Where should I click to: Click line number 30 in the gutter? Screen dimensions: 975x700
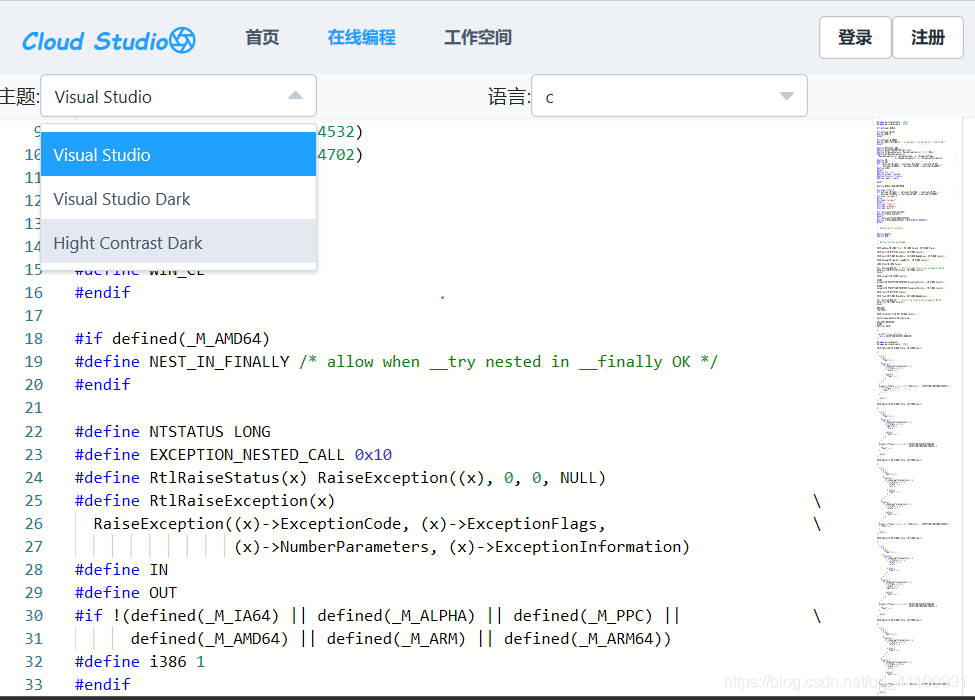34,615
